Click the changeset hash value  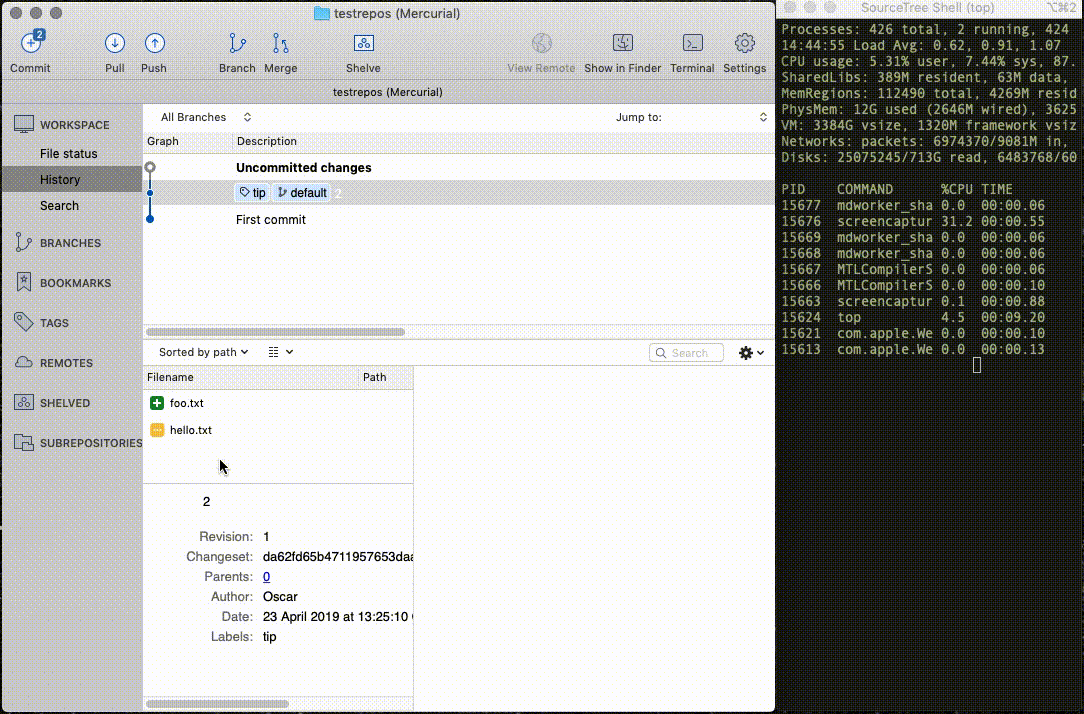337,557
